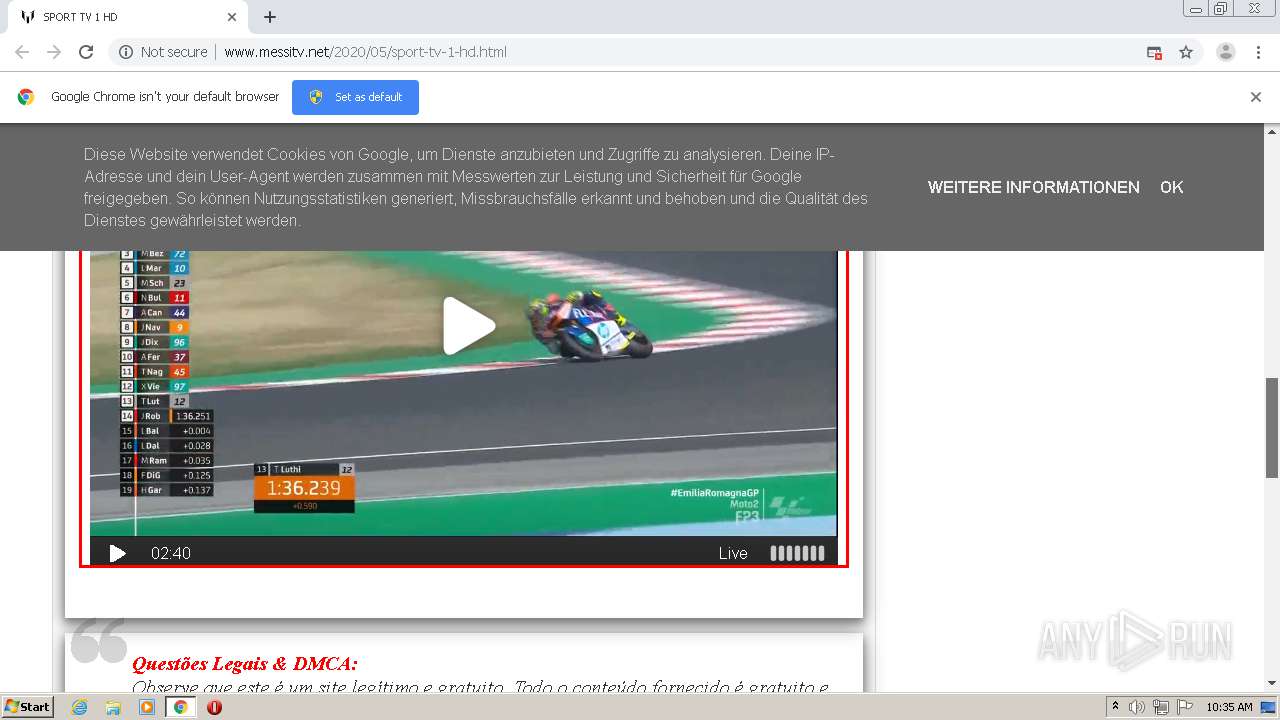Open a new tab with the plus button
Screen dimensions: 1280x720
tap(270, 17)
